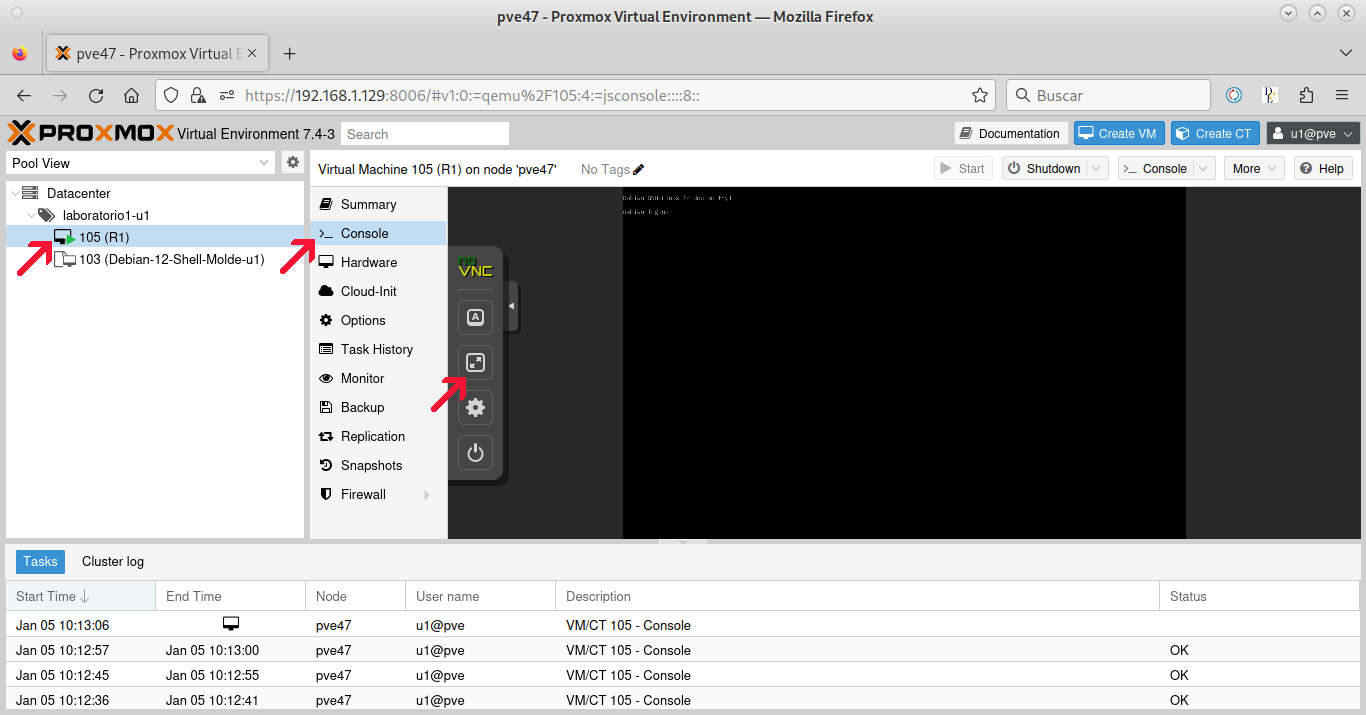Screen dimensions: 1366x715
Task: Open tree view settings gear
Action: 293,162
